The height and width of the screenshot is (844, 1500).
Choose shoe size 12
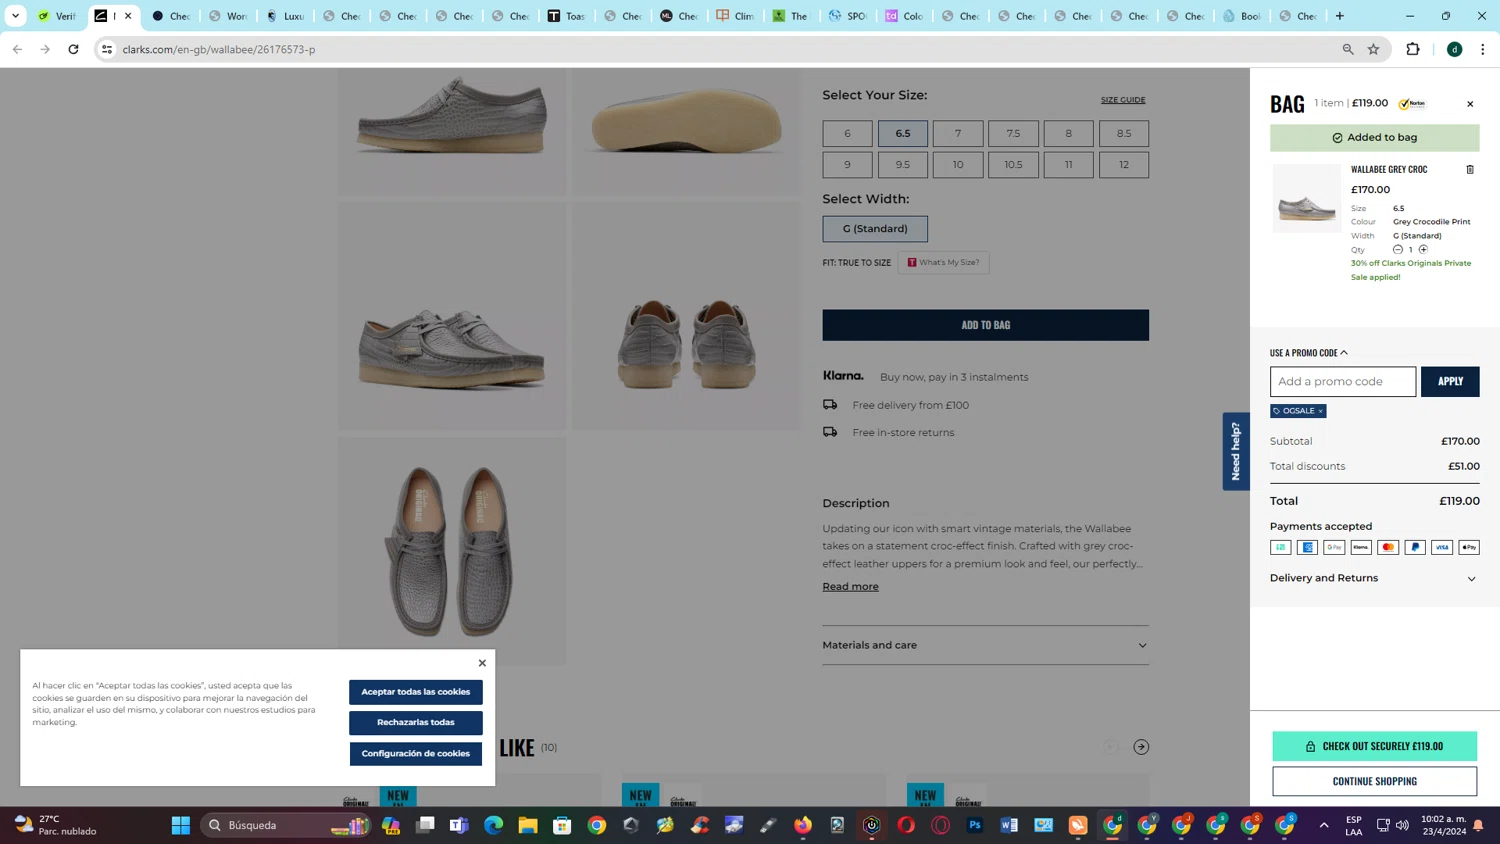tap(1124, 165)
